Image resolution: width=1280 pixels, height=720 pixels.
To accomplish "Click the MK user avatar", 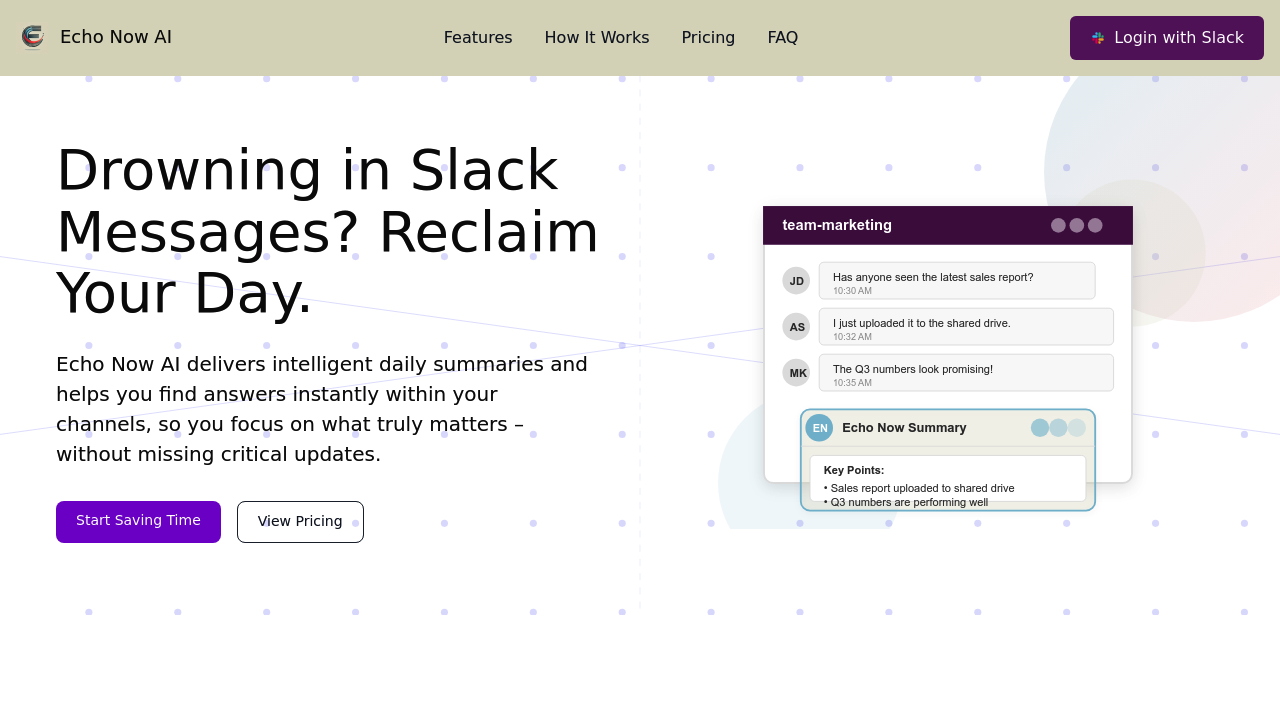I will (x=797, y=373).
